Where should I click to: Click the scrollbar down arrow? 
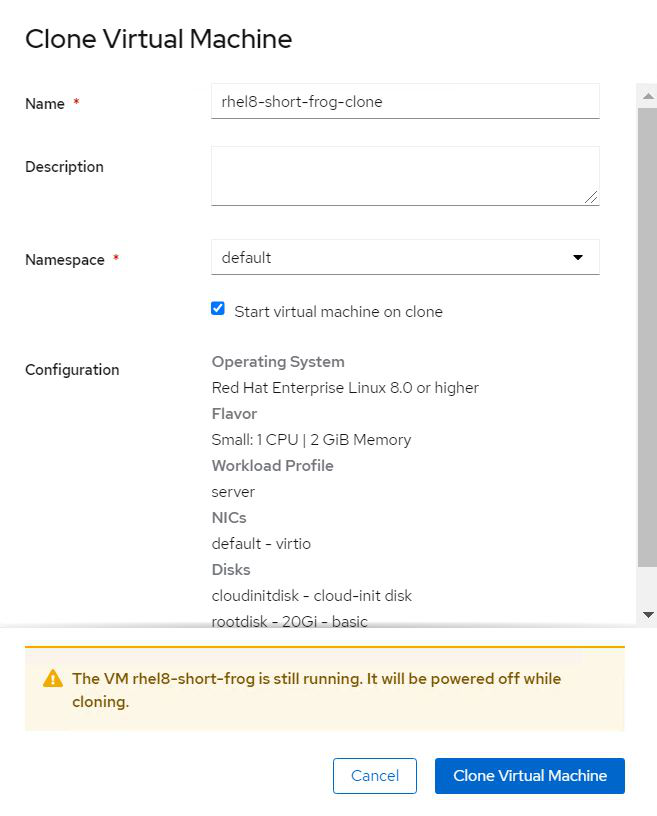pos(648,615)
